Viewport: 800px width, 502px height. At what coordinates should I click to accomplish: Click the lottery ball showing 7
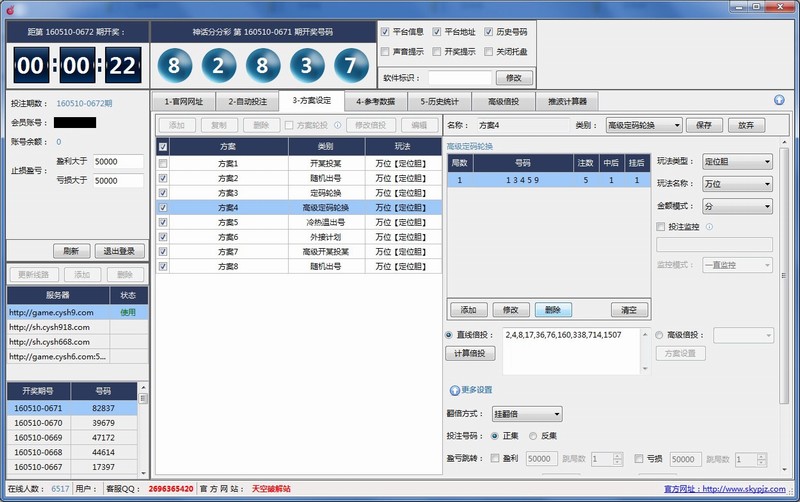coord(349,67)
